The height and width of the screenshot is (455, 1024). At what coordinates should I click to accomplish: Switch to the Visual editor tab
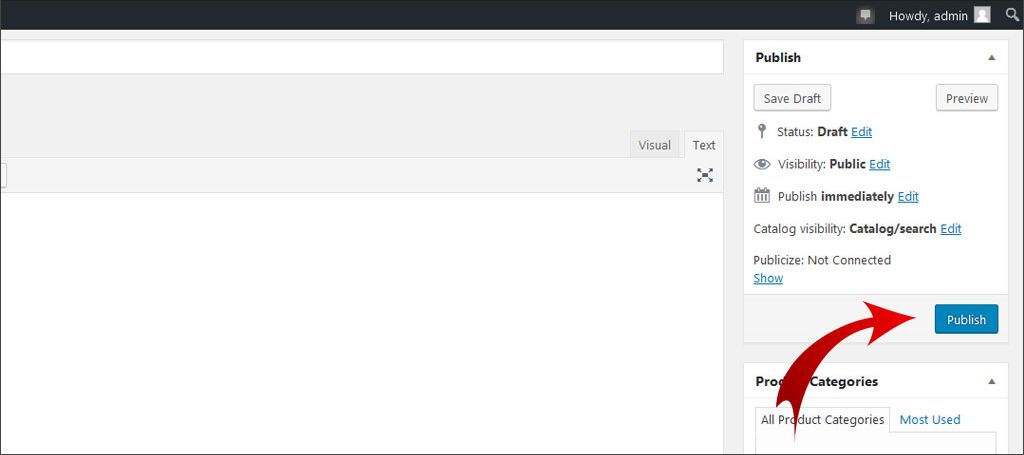[654, 145]
